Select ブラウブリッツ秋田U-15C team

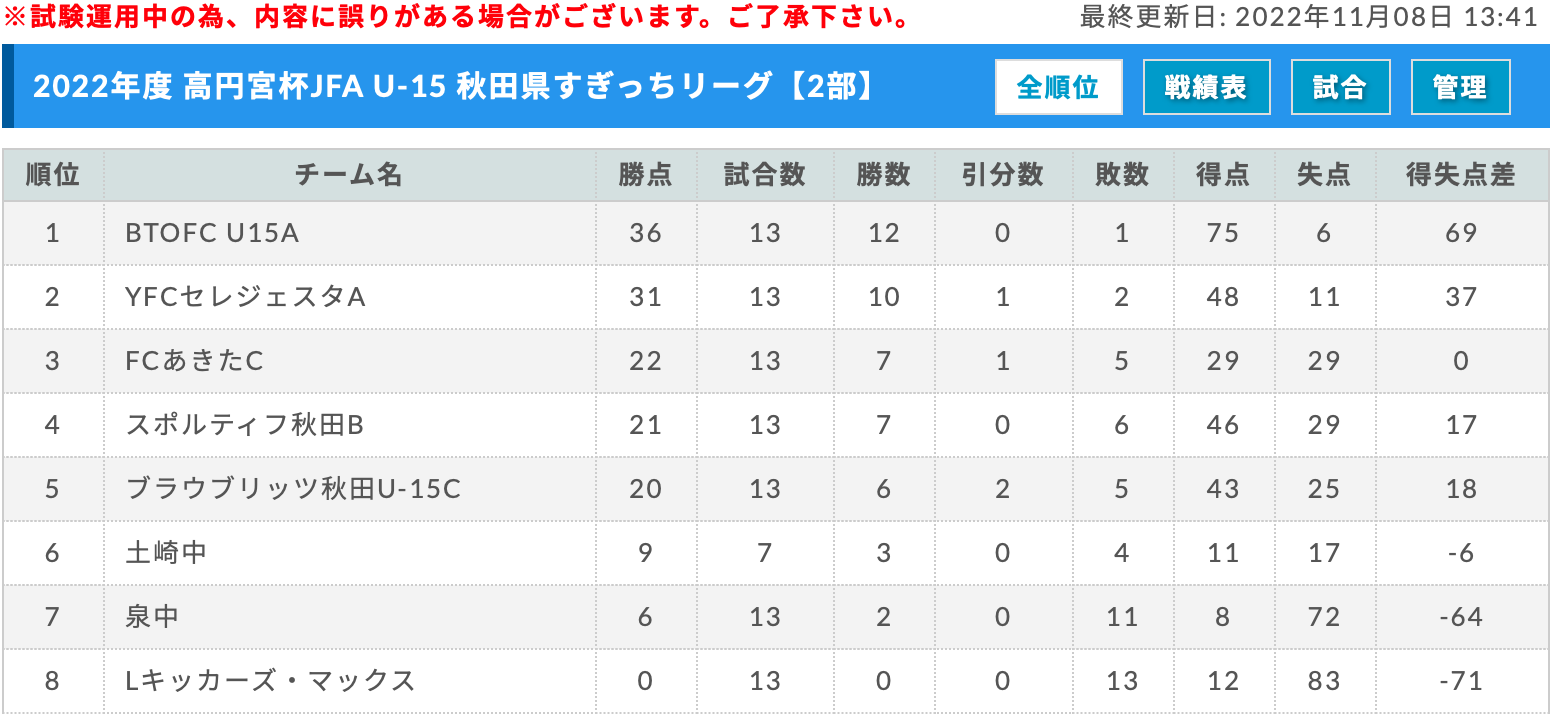coord(293,489)
